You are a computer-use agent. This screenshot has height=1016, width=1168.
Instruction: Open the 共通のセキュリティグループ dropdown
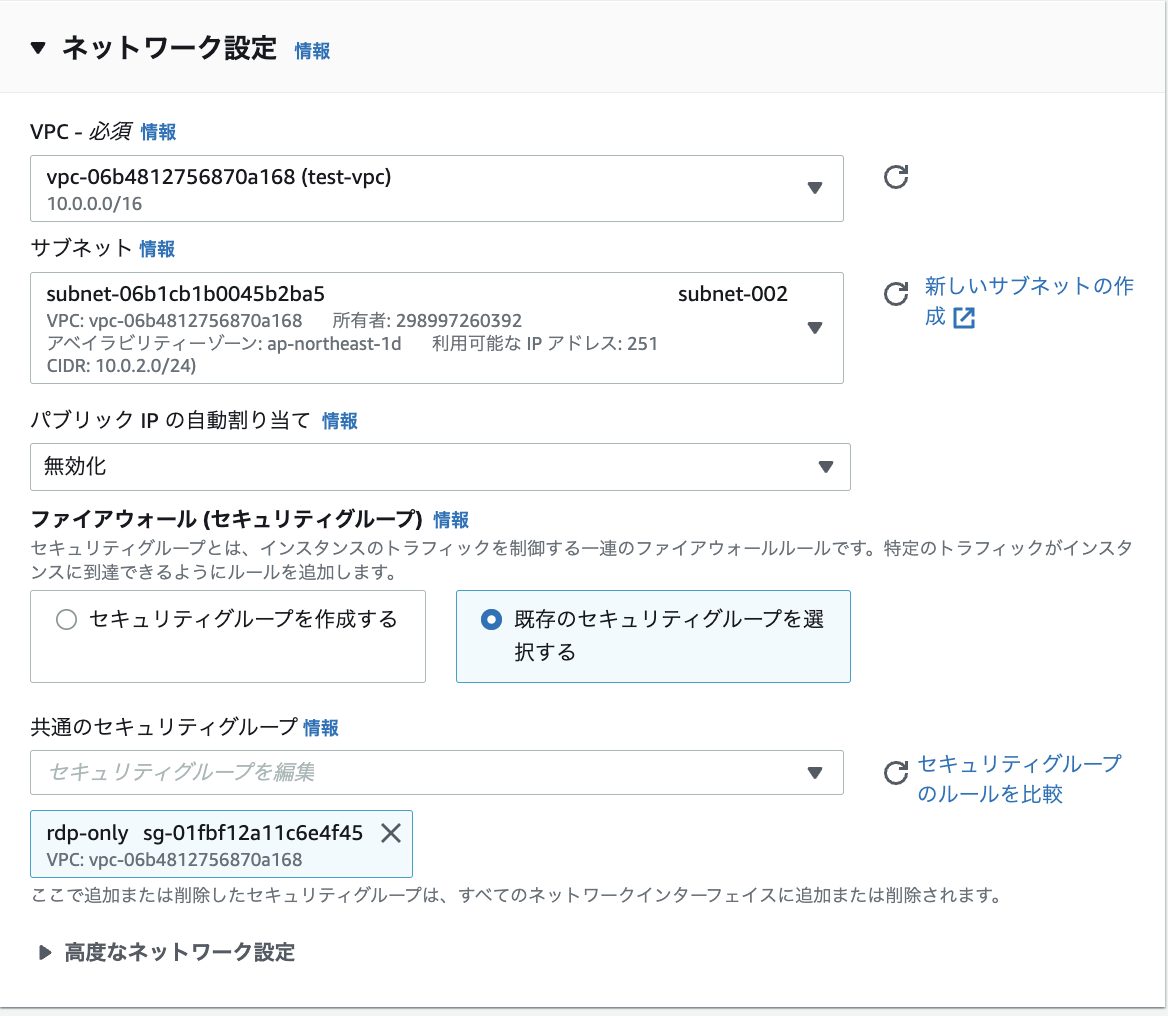pos(815,772)
